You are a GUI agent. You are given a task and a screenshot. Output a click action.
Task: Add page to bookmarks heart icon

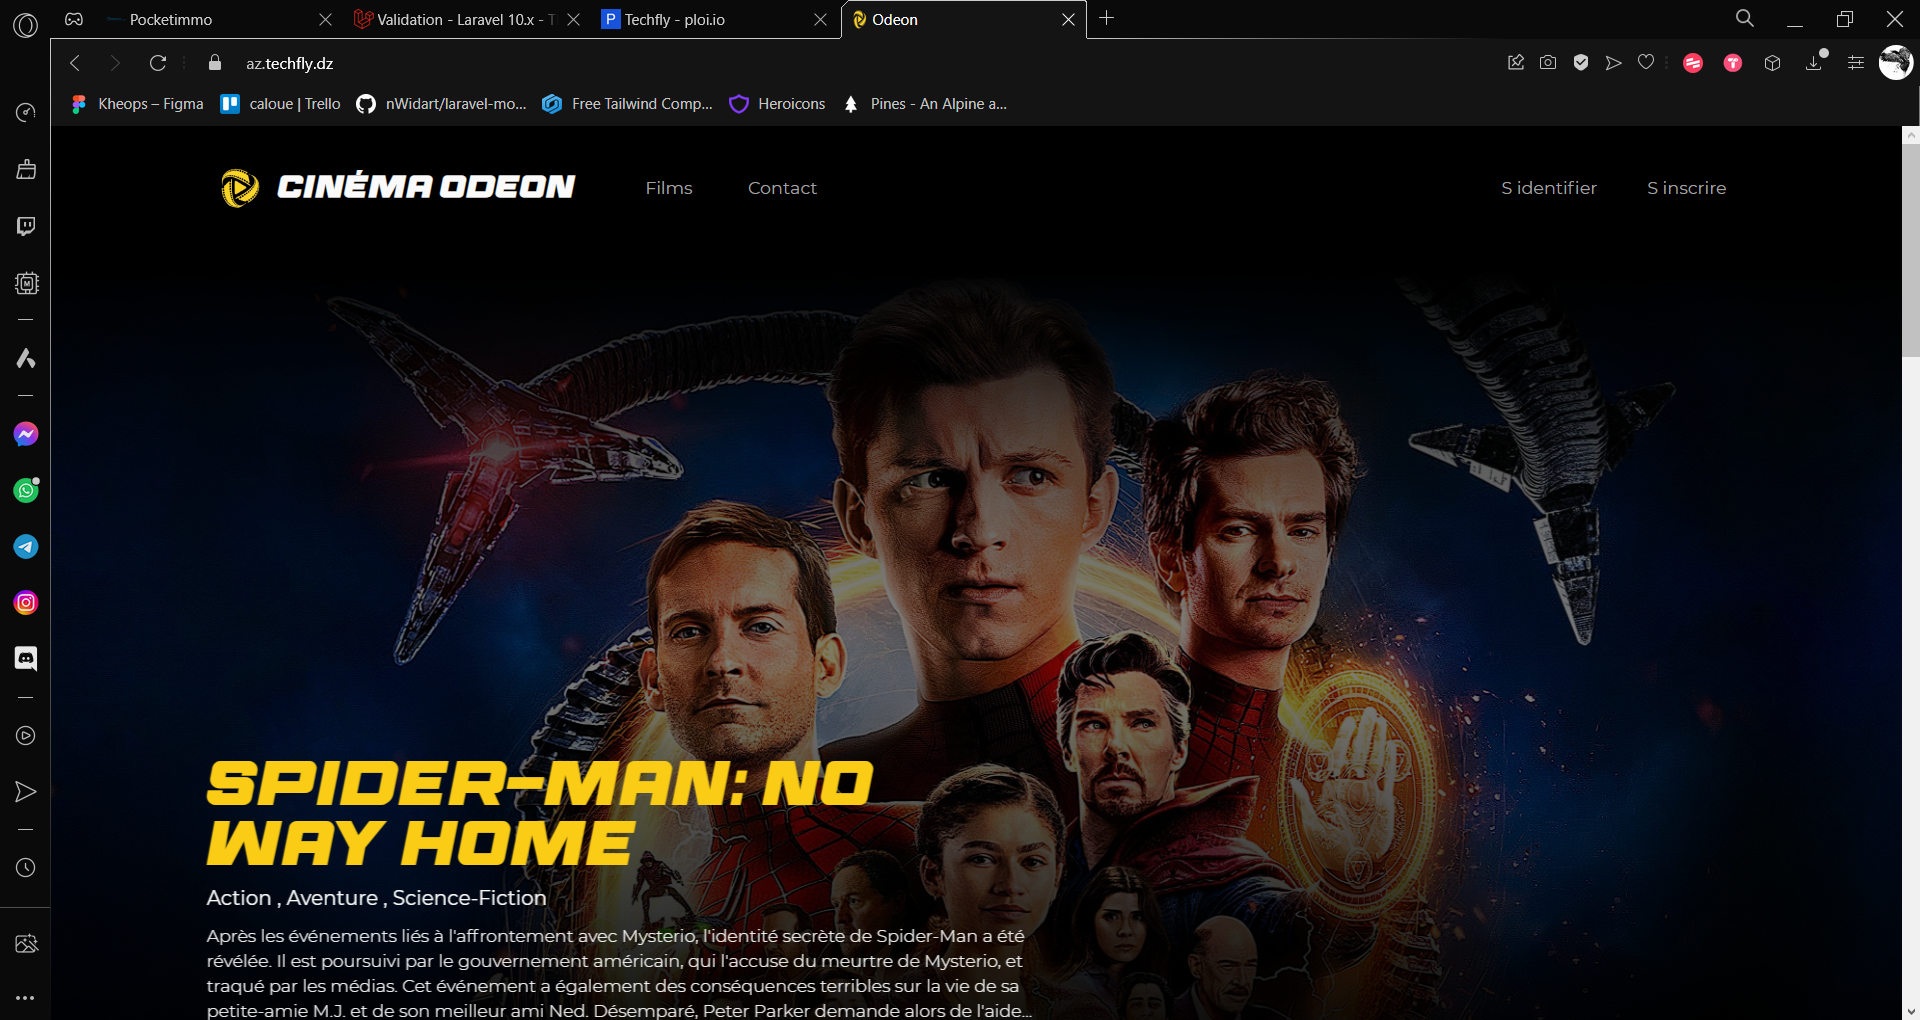(x=1646, y=63)
